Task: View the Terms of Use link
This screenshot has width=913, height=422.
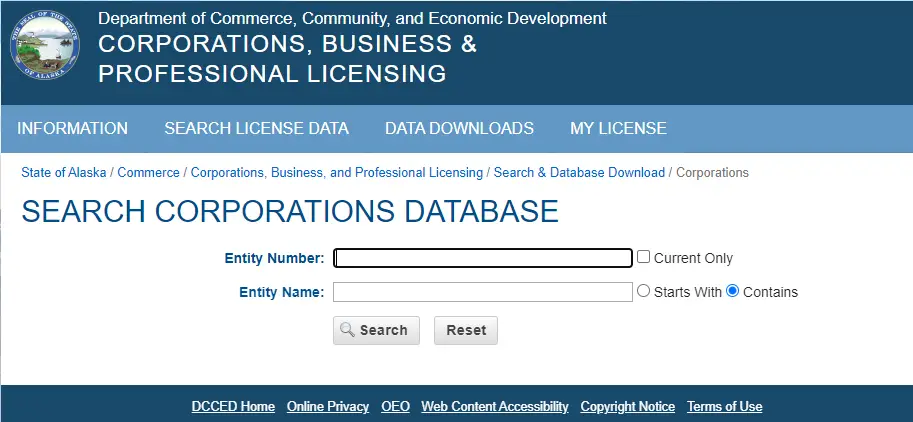Action: coord(724,406)
